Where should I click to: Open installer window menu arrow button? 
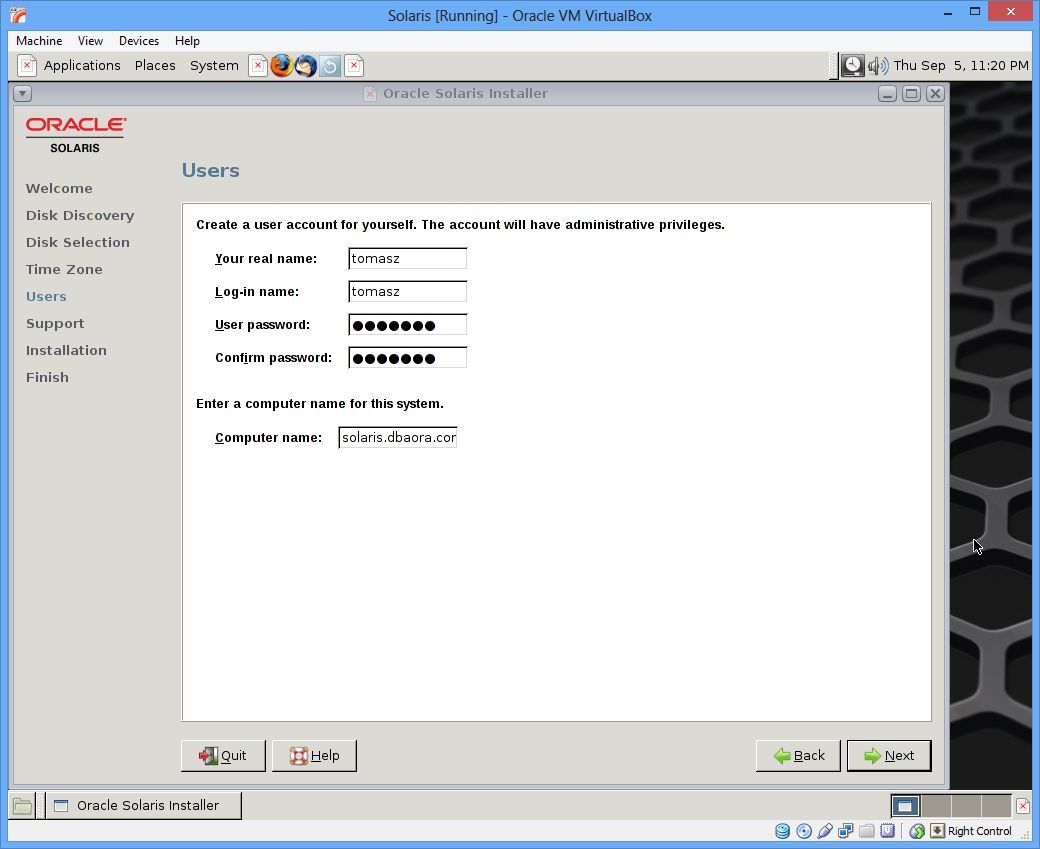coord(23,94)
